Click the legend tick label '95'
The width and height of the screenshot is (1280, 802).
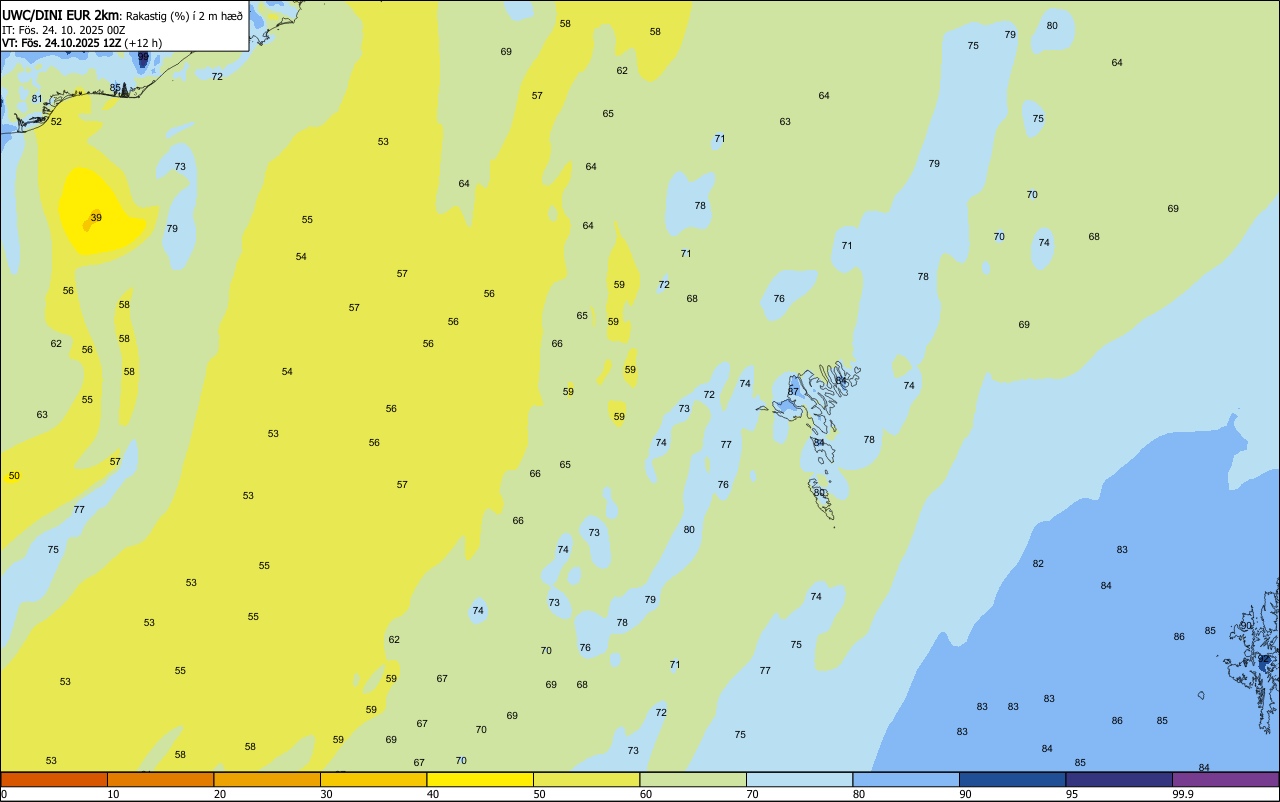(1072, 794)
